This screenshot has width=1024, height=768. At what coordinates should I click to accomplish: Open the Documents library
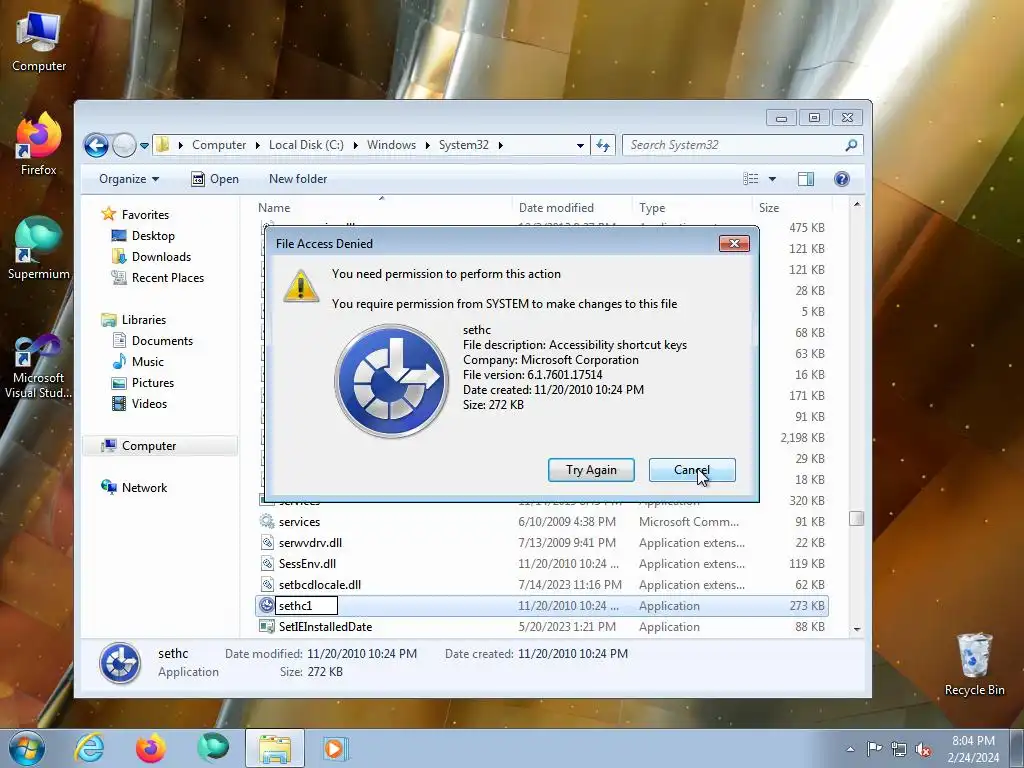pos(162,341)
